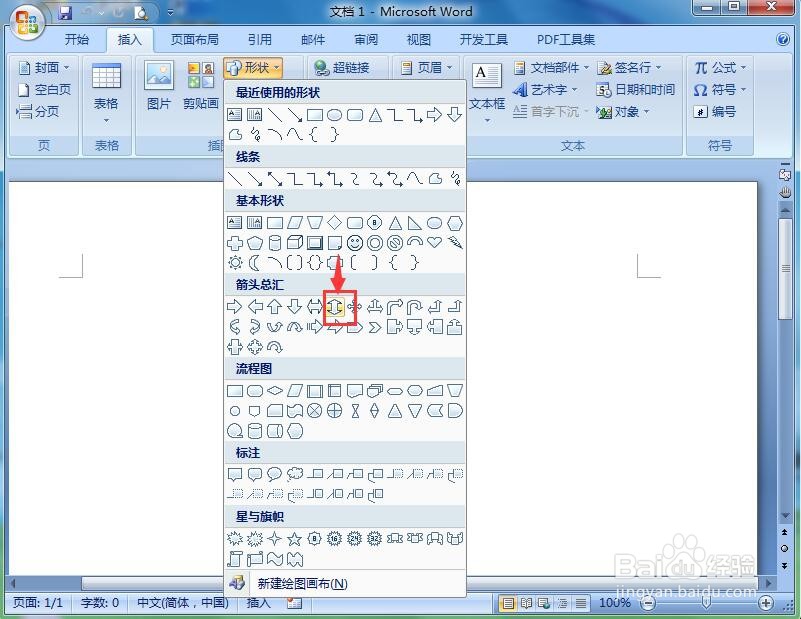This screenshot has height=619, width=801.
Task: Click the Office button logo
Action: click(27, 21)
